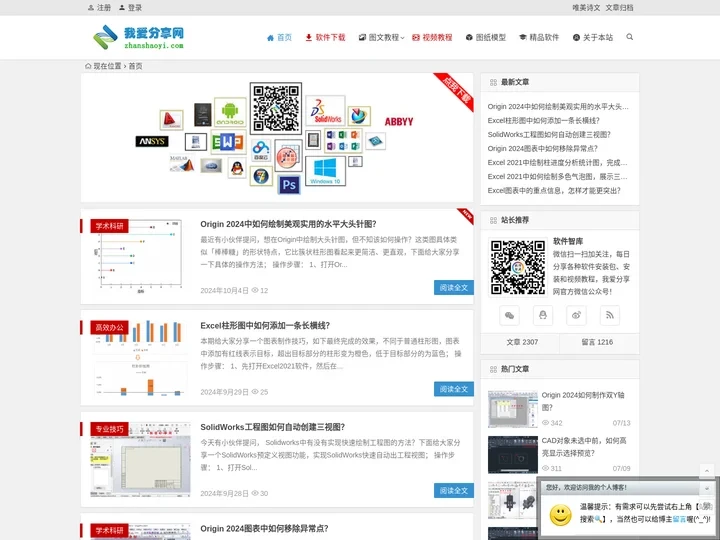The image size is (720, 540).
Task: Click the Photoshop Ps icon in banner
Action: pyautogui.click(x=289, y=185)
